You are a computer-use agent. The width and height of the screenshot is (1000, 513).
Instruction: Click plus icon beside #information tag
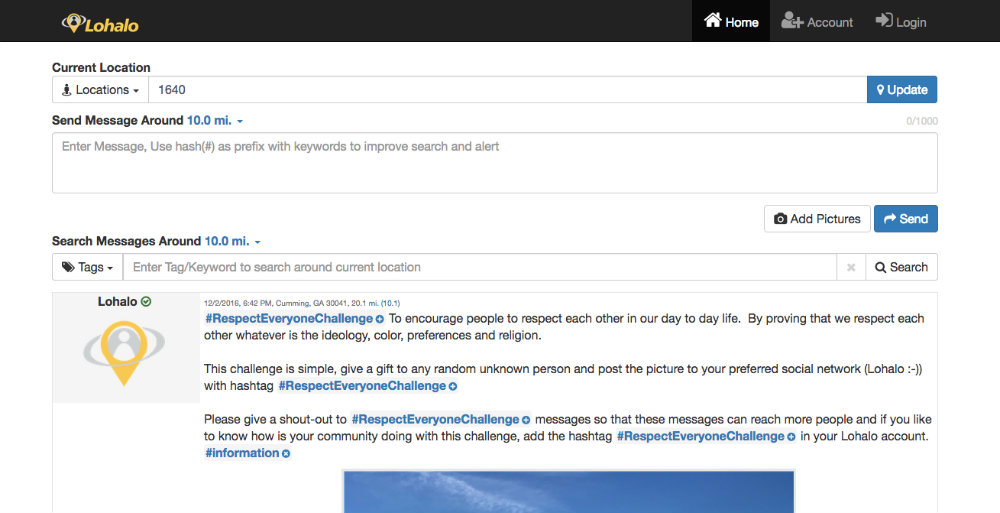286,454
